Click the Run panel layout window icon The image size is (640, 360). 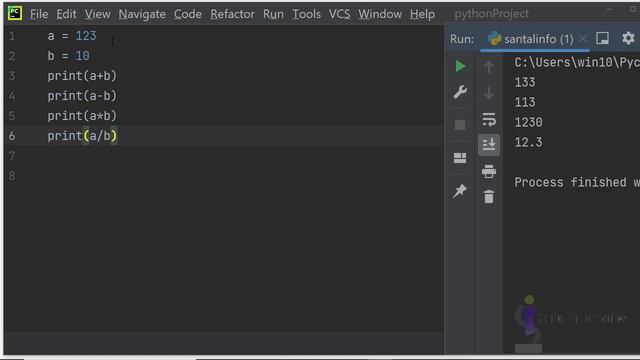tap(602, 38)
